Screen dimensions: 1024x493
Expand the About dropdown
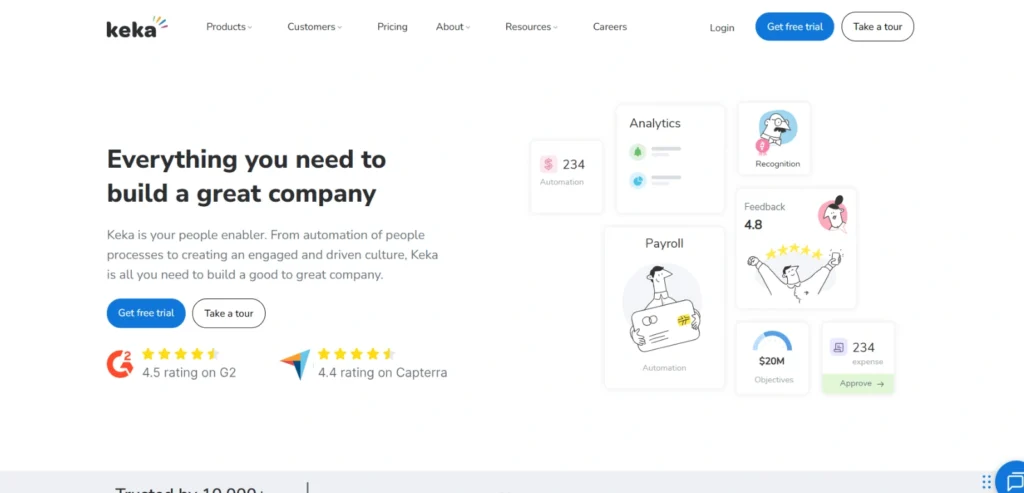tap(453, 27)
